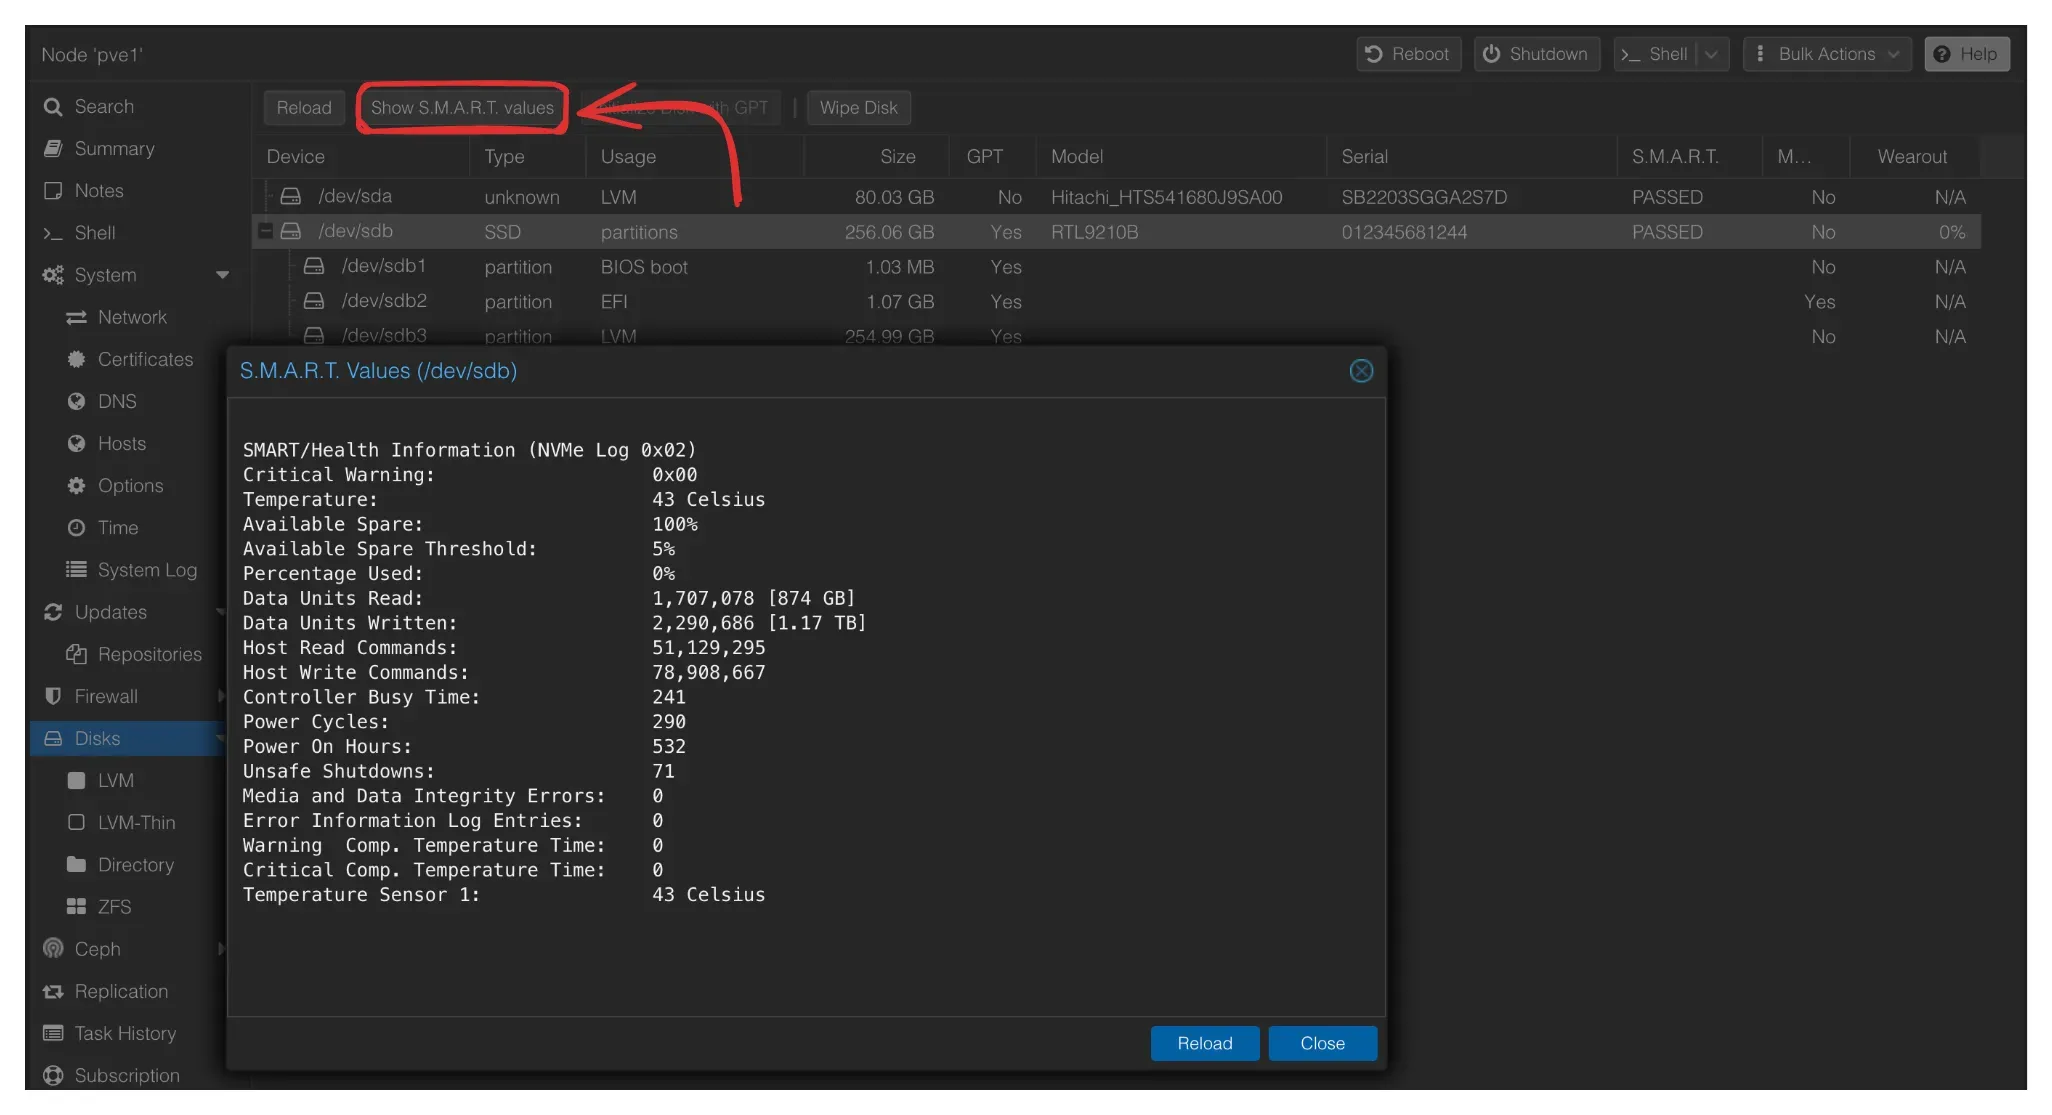The image size is (2052, 1115).
Task: Click the Reload button in SMART dialog
Action: (1204, 1043)
